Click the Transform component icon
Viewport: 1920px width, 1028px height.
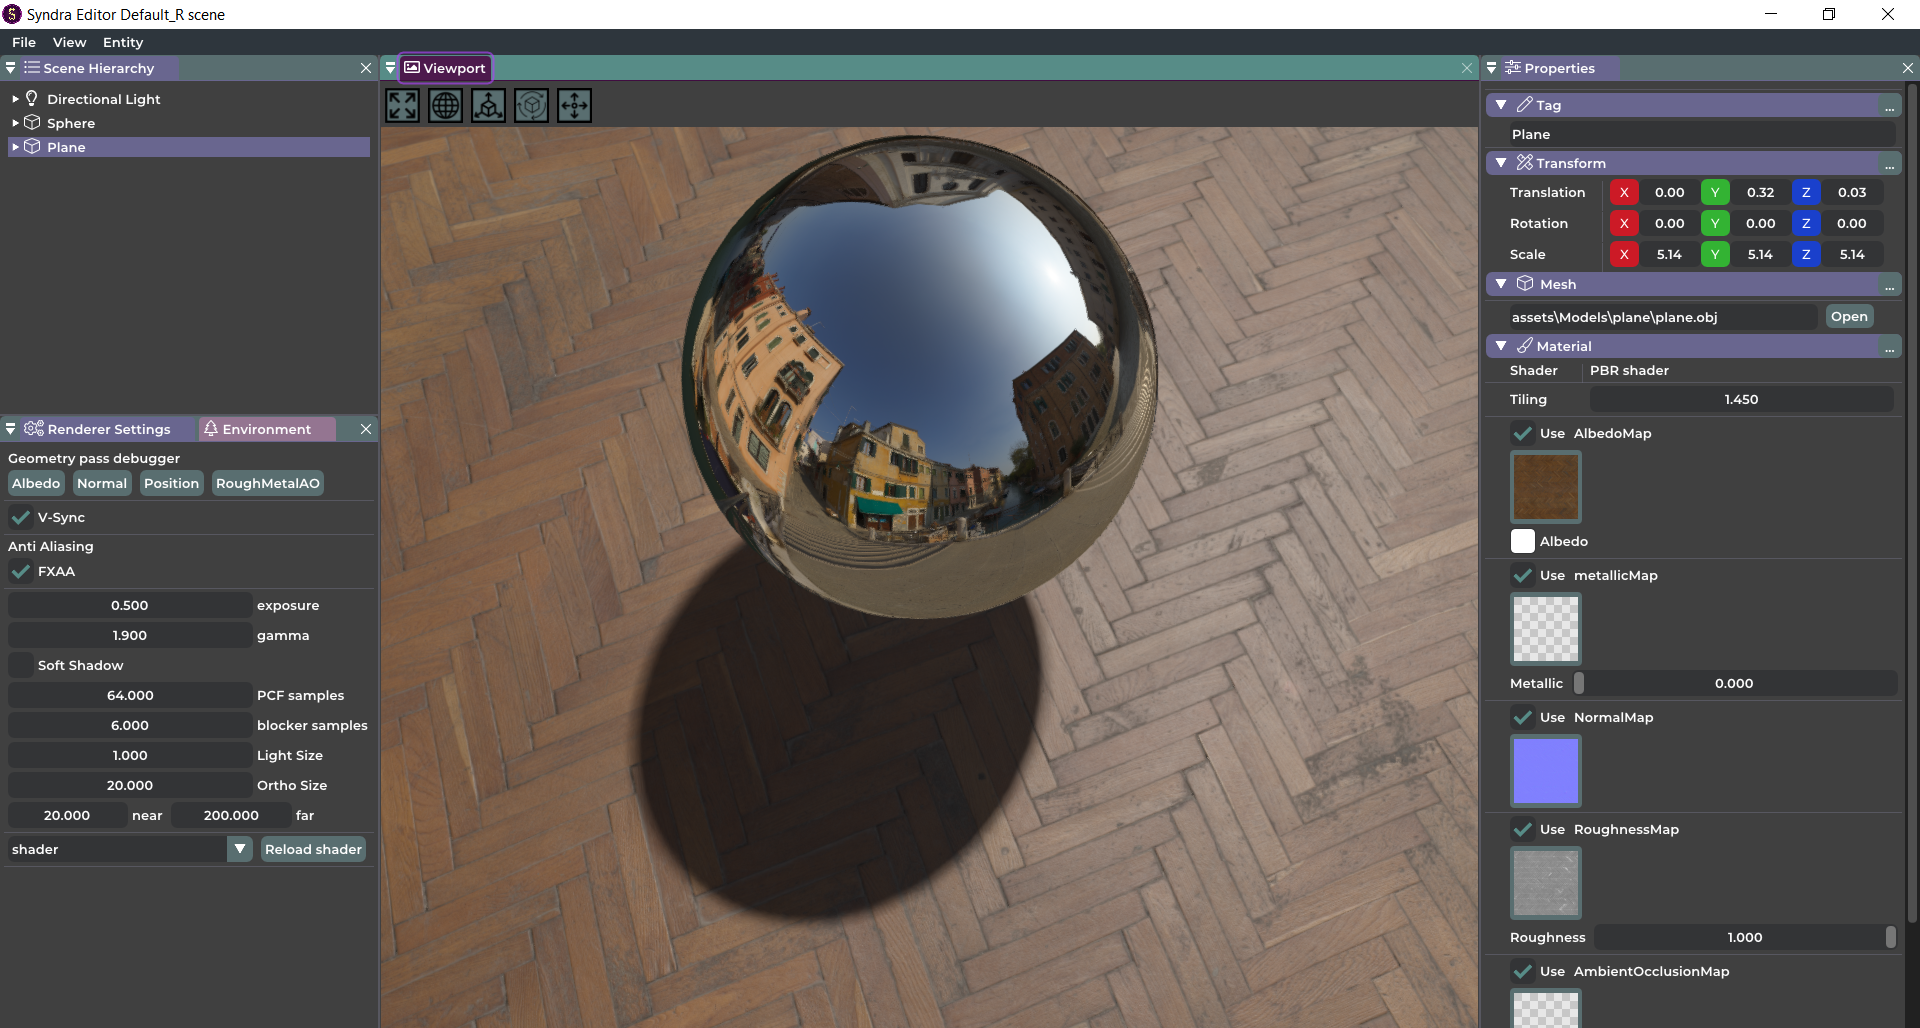point(1525,162)
